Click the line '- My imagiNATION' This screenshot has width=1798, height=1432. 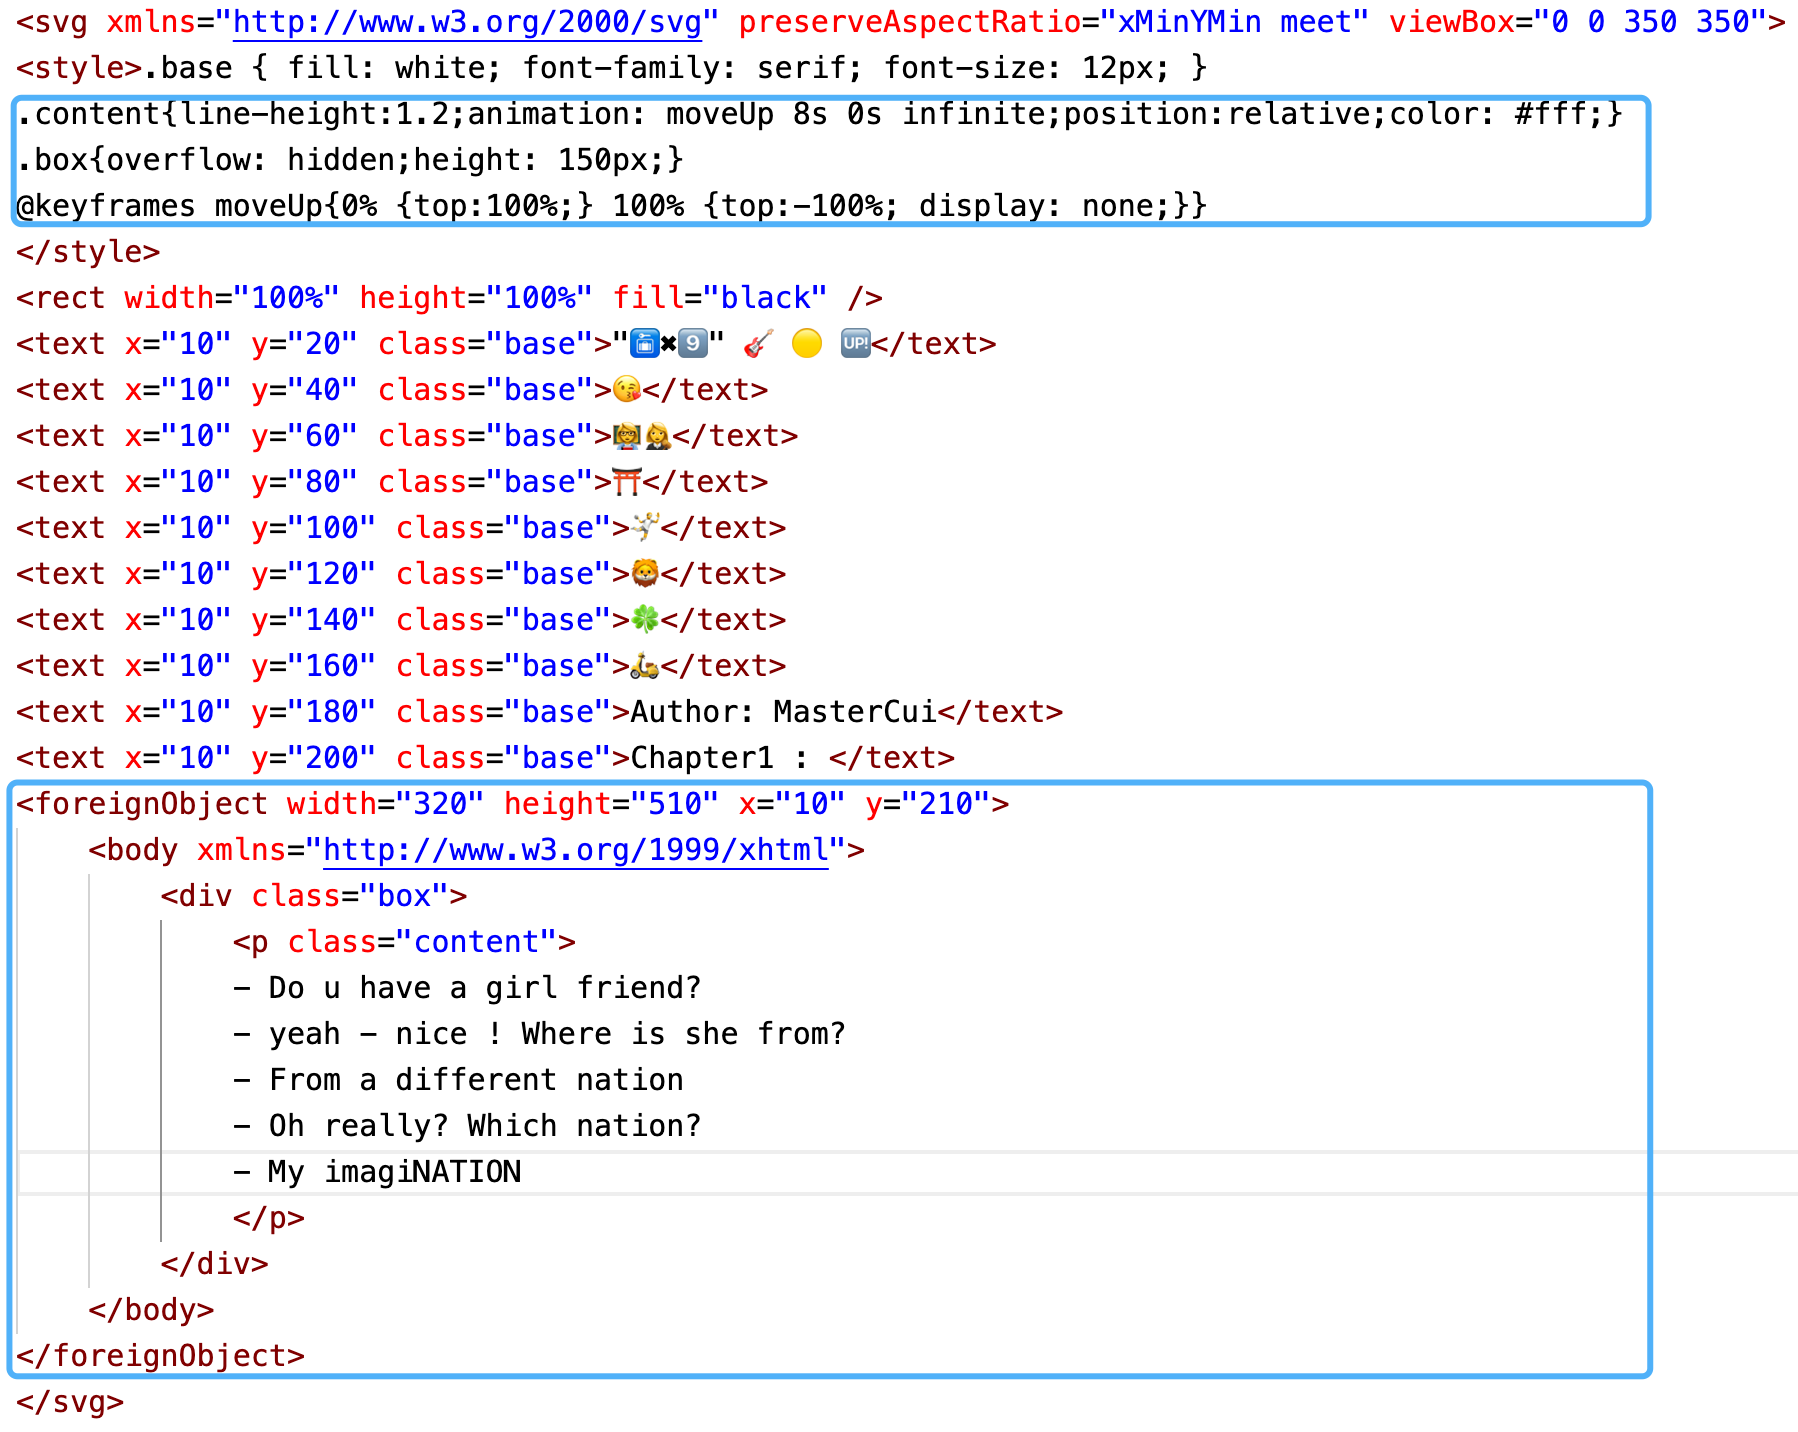377,1172
